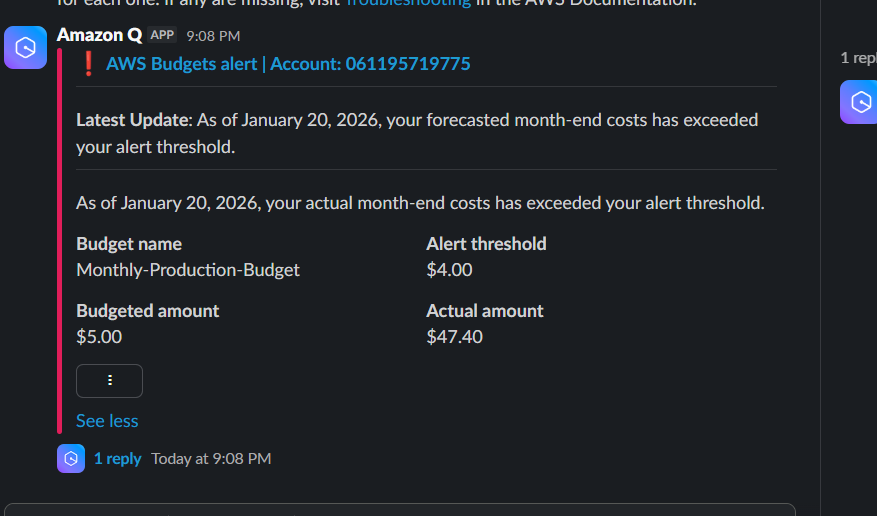Open the thread via 1 reply link
The image size is (877, 516).
click(x=117, y=458)
